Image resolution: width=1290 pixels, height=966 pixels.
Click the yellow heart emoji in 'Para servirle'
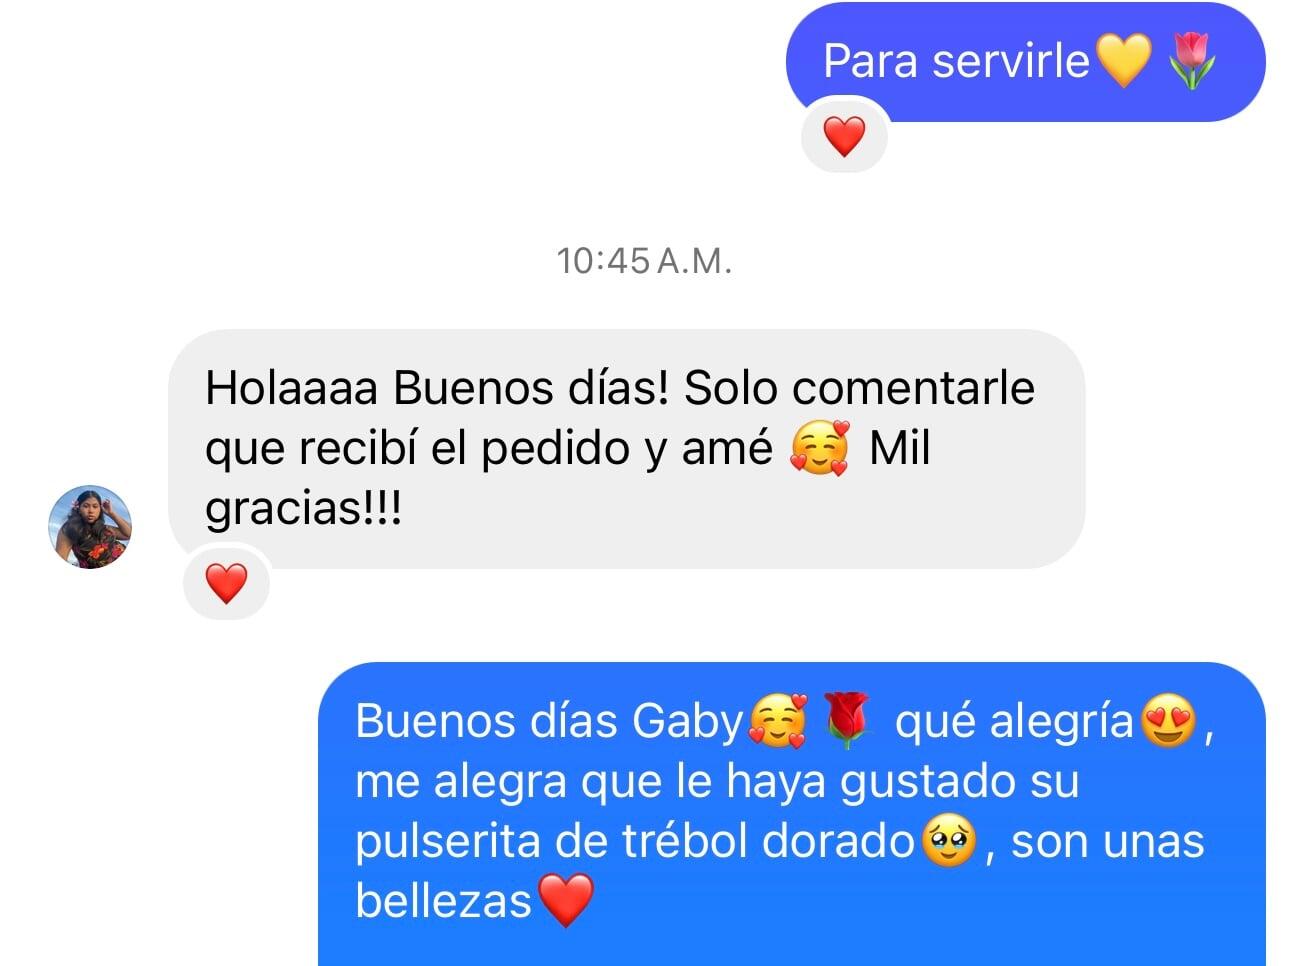pos(1124,60)
